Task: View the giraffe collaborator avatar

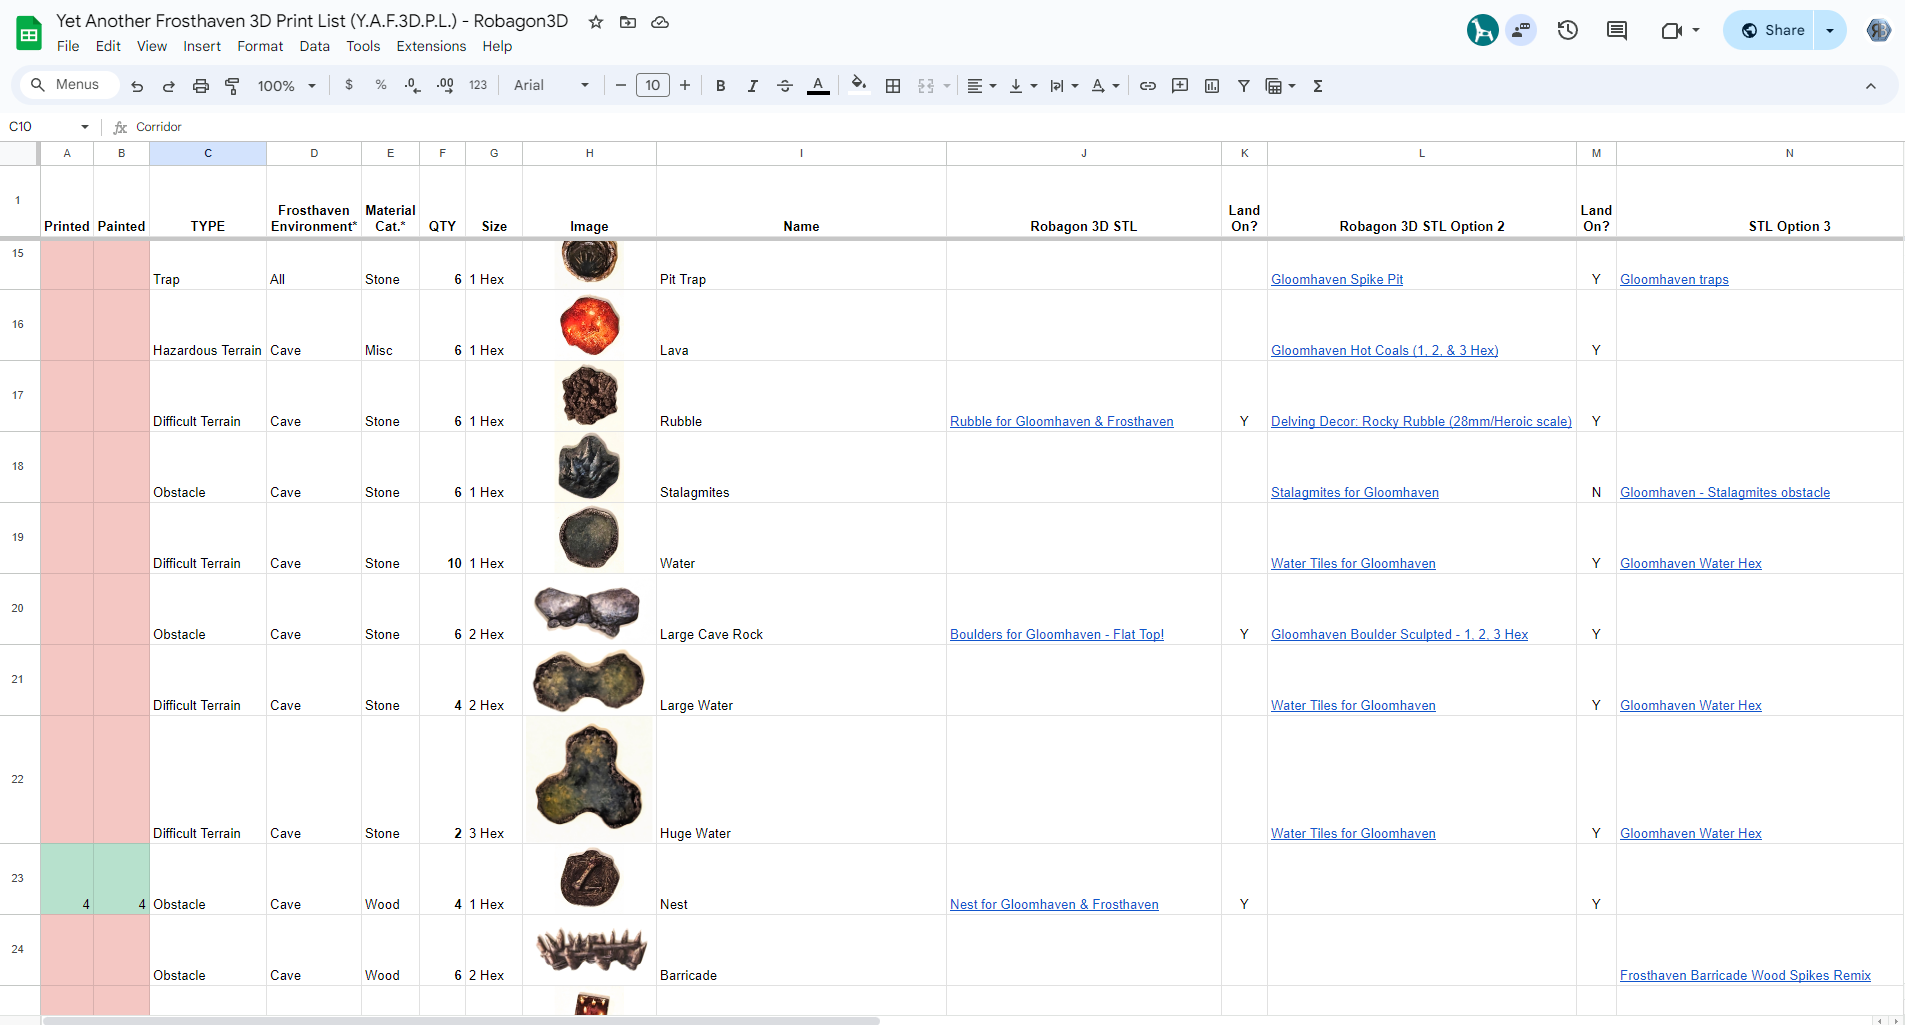Action: [1483, 30]
